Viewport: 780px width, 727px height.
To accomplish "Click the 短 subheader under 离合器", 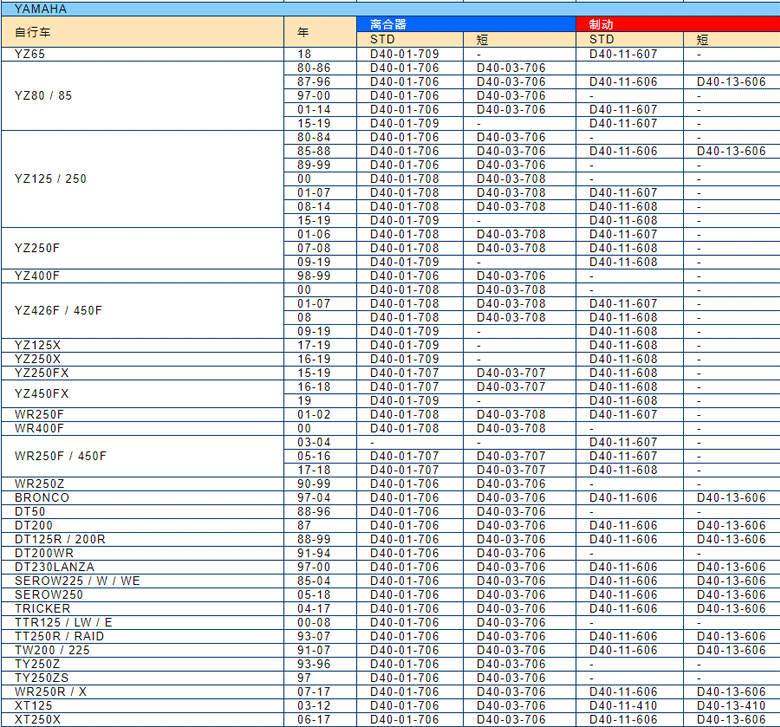I will [x=519, y=40].
